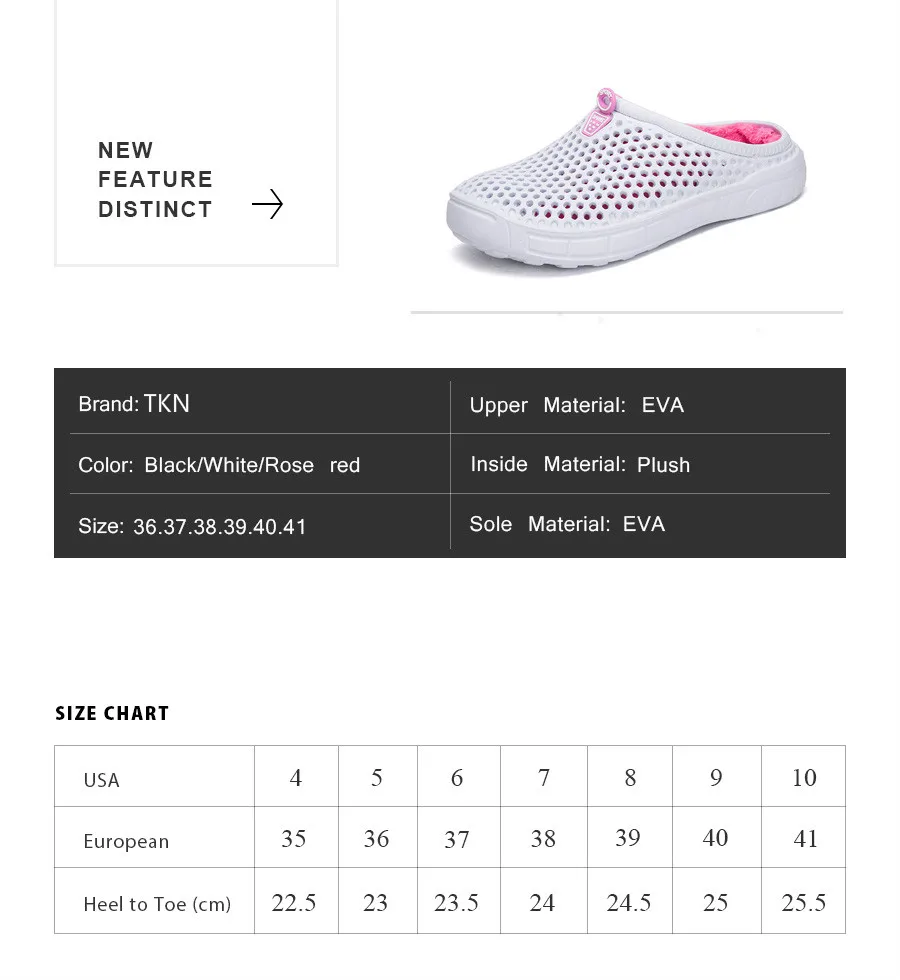The height and width of the screenshot is (980, 900).
Task: Select USA size 4 cell
Action: point(296,777)
